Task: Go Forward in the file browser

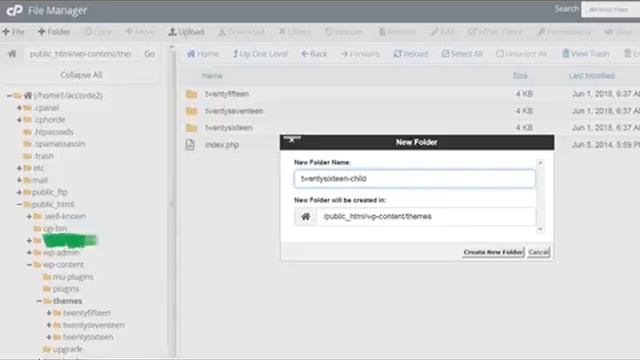Action: [x=360, y=53]
